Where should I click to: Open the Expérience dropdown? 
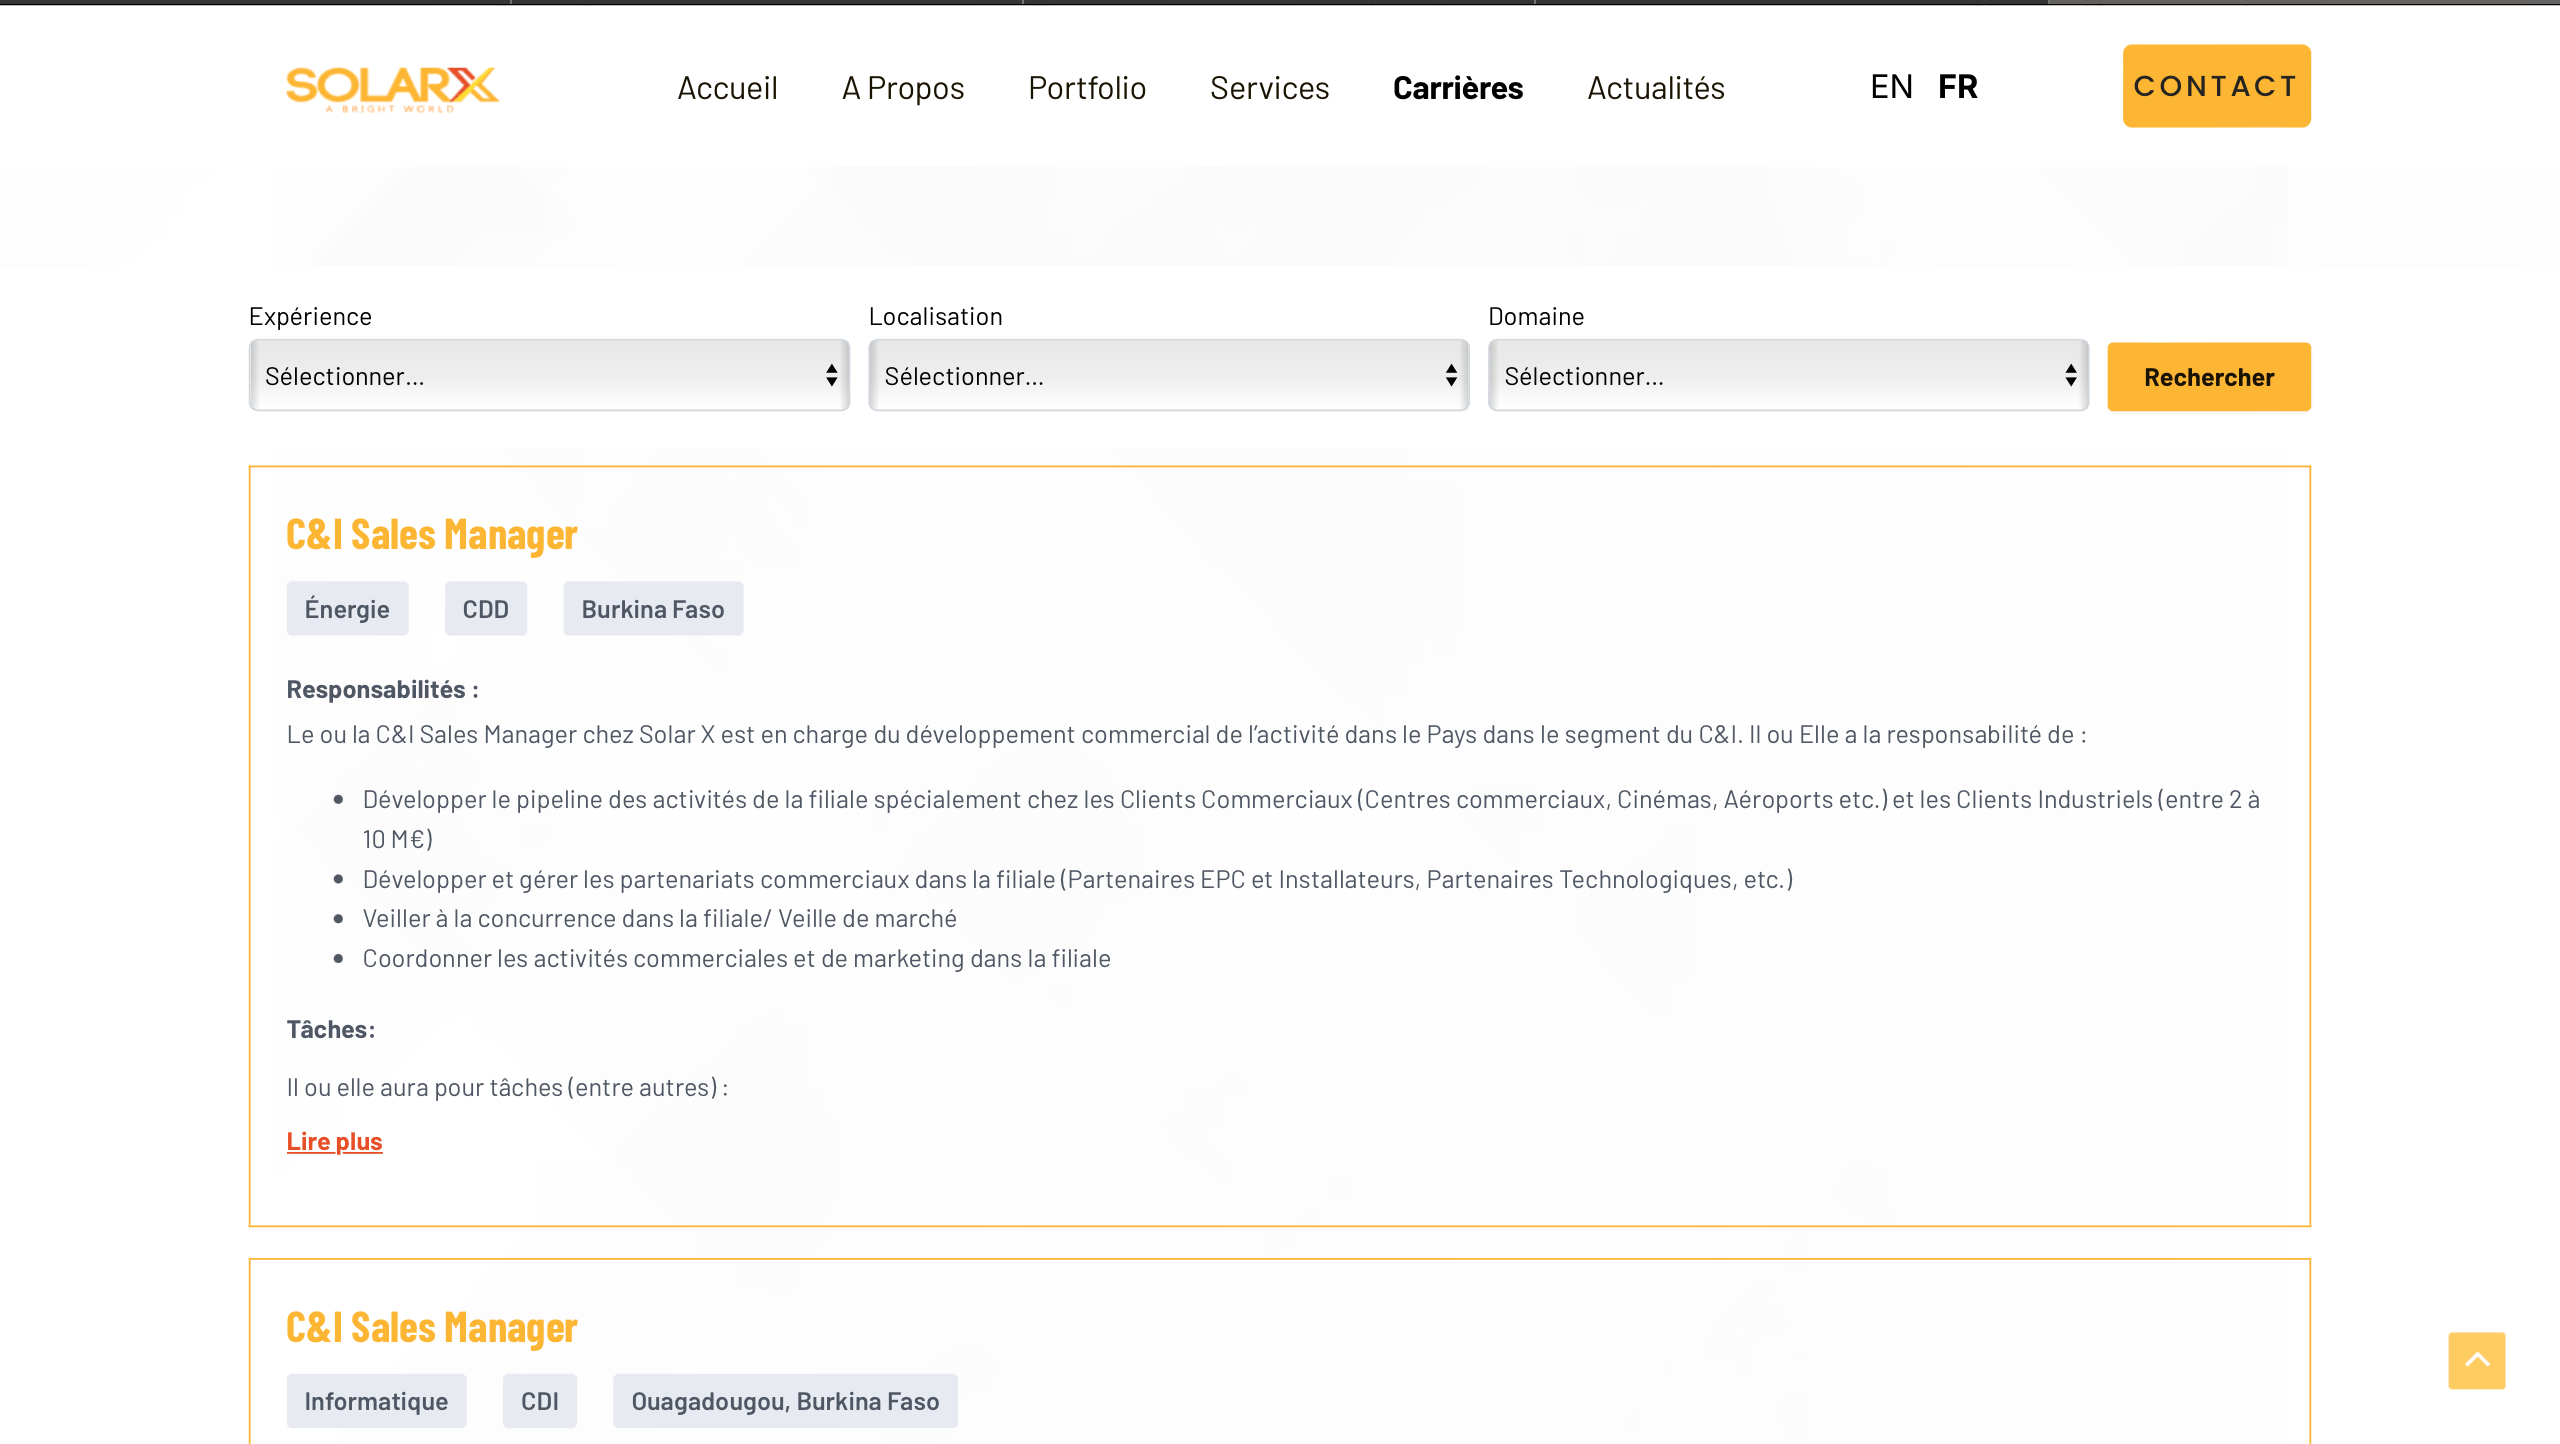pos(548,376)
